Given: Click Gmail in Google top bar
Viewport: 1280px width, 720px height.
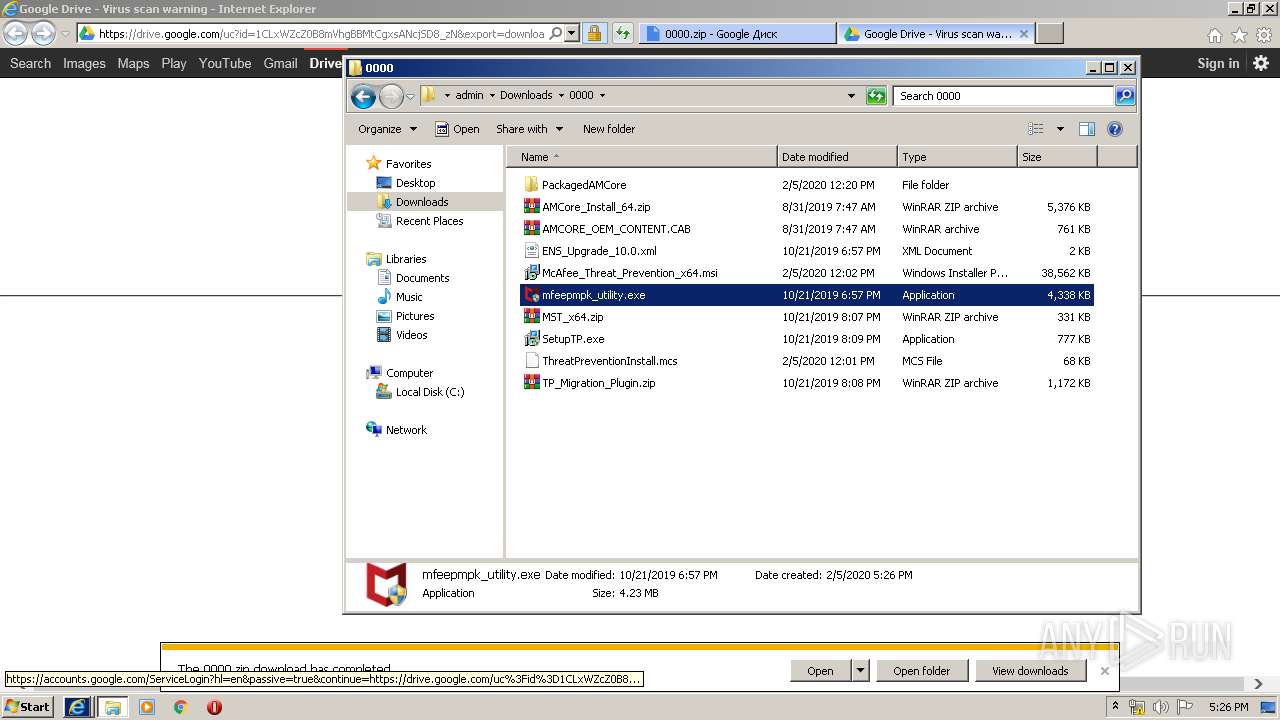Looking at the screenshot, I should [280, 63].
